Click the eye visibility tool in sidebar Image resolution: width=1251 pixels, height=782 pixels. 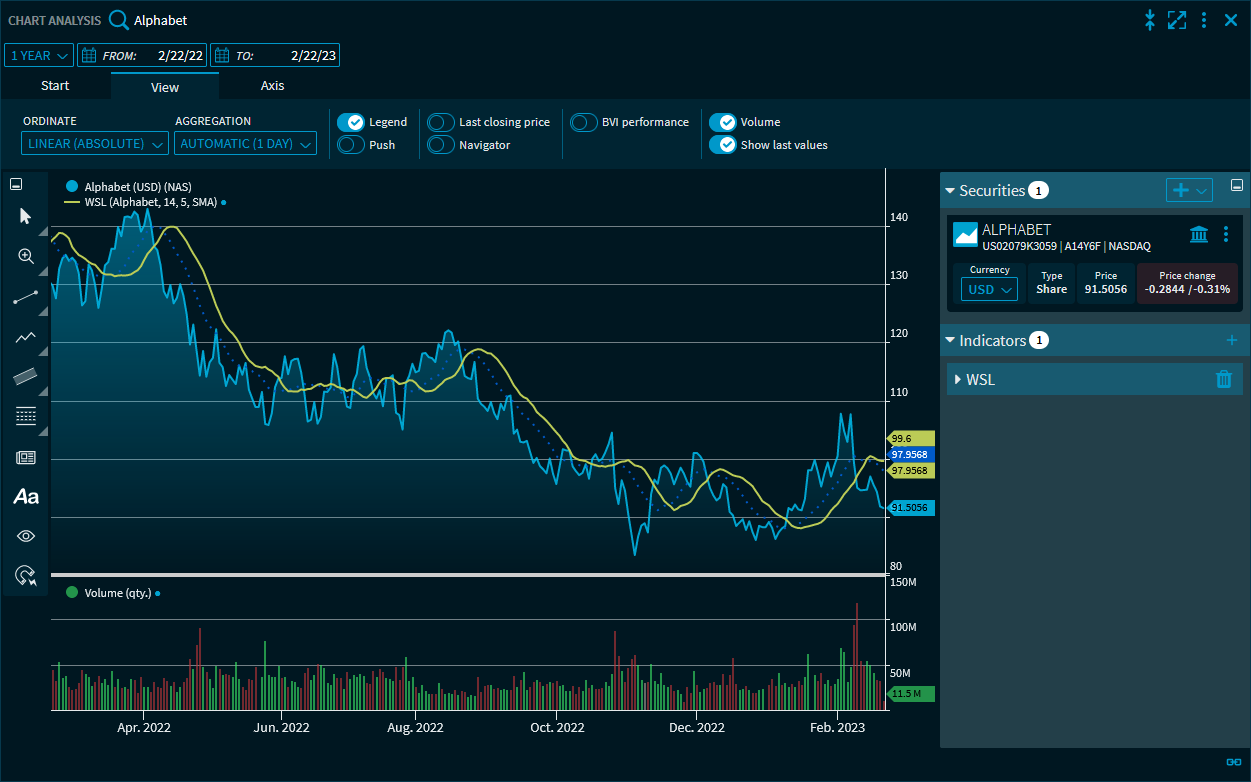pos(26,536)
